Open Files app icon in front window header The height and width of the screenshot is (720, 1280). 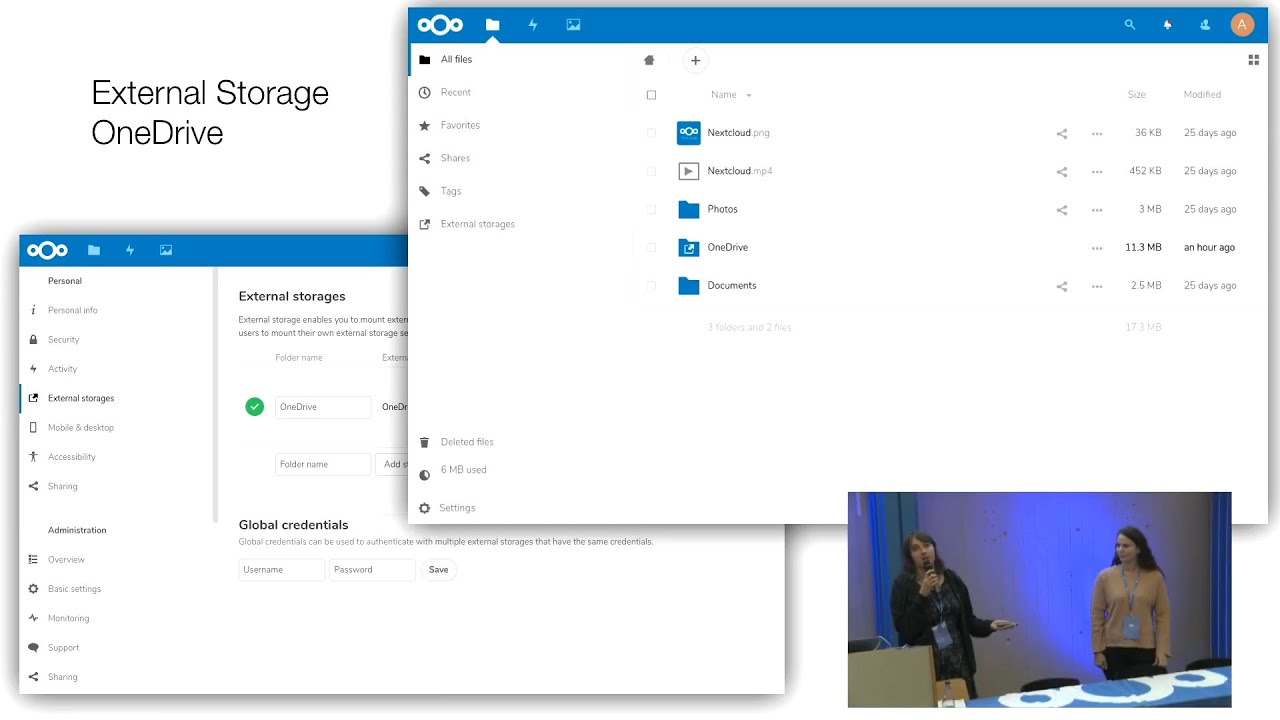(x=492, y=25)
